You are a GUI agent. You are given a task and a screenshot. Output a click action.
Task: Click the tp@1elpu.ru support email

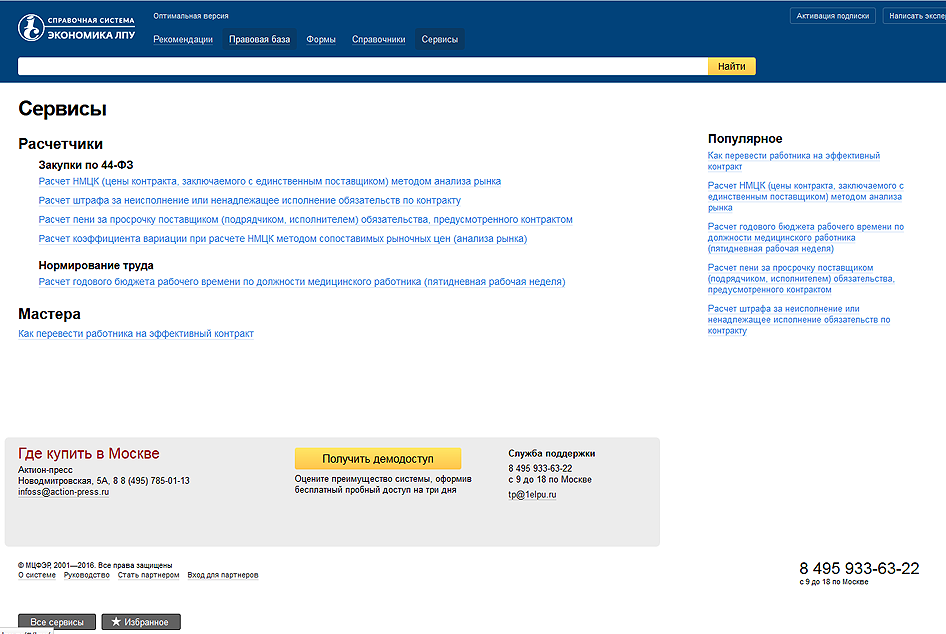(532, 495)
